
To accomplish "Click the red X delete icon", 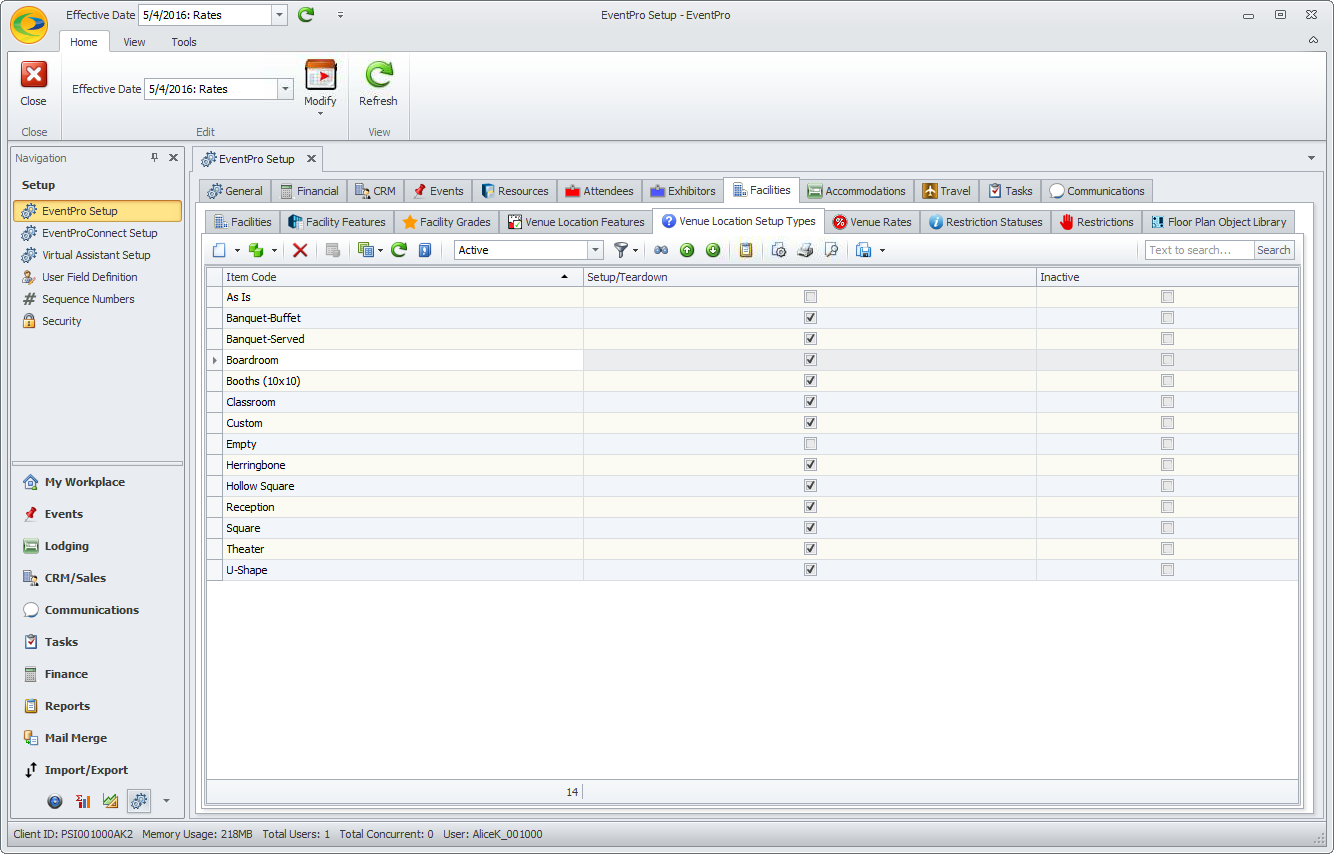I will 300,250.
